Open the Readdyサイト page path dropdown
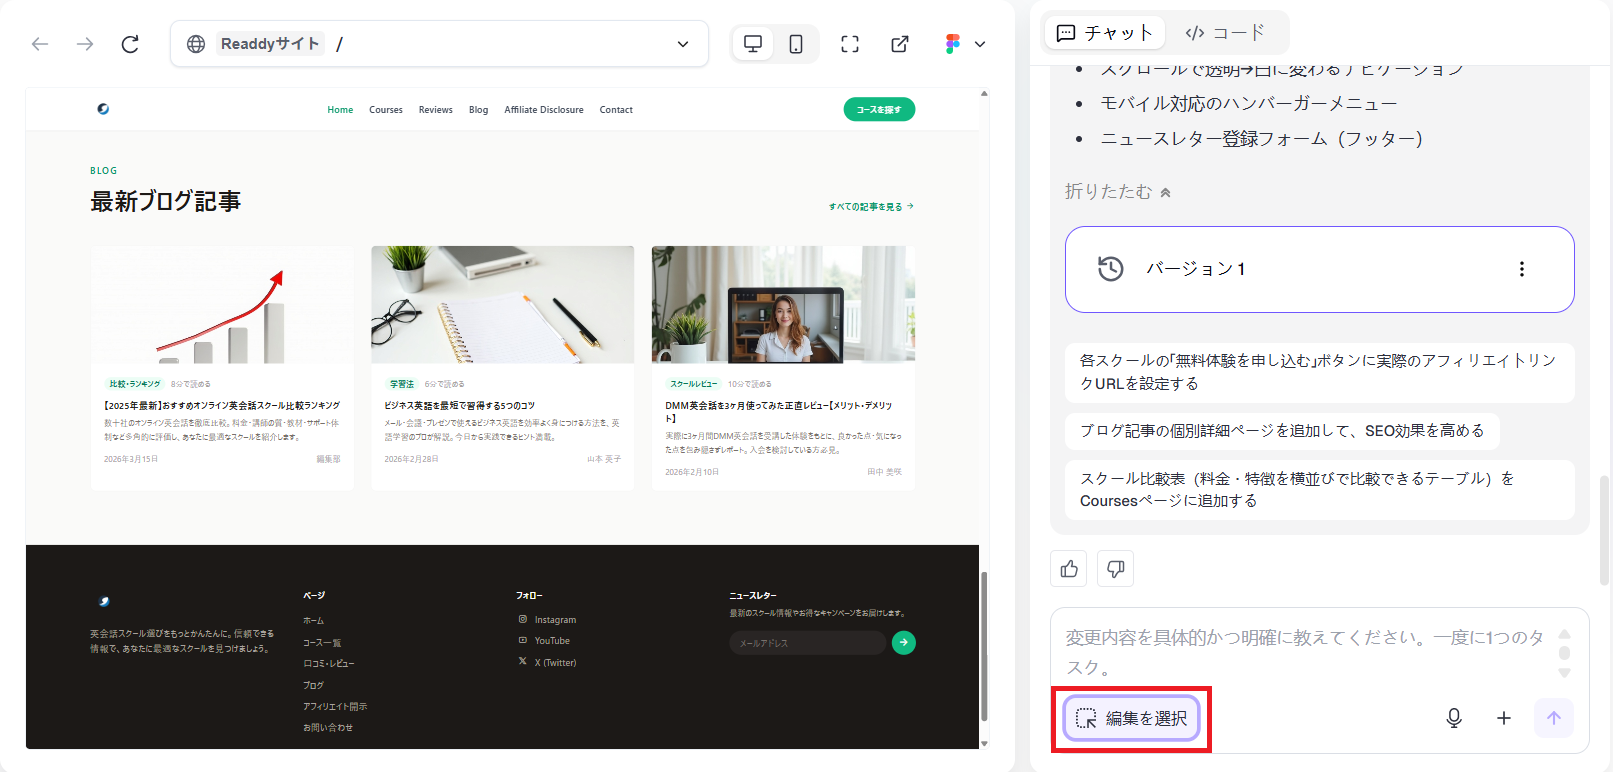The height and width of the screenshot is (772, 1613). coord(683,44)
